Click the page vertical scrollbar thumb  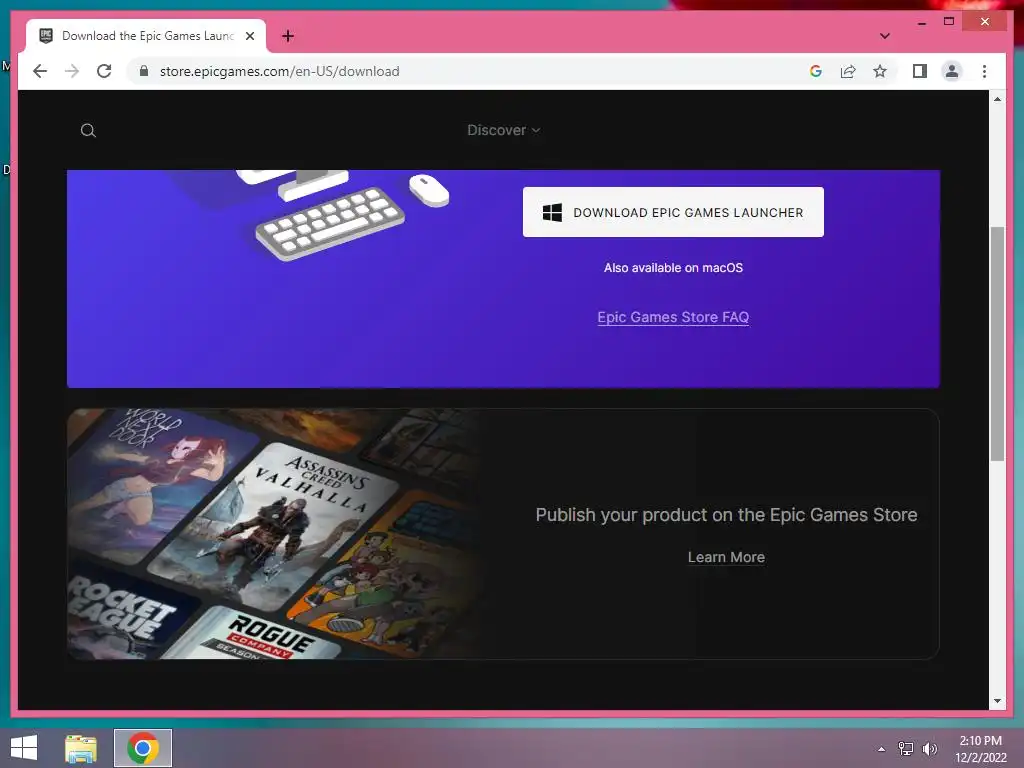tap(997, 344)
